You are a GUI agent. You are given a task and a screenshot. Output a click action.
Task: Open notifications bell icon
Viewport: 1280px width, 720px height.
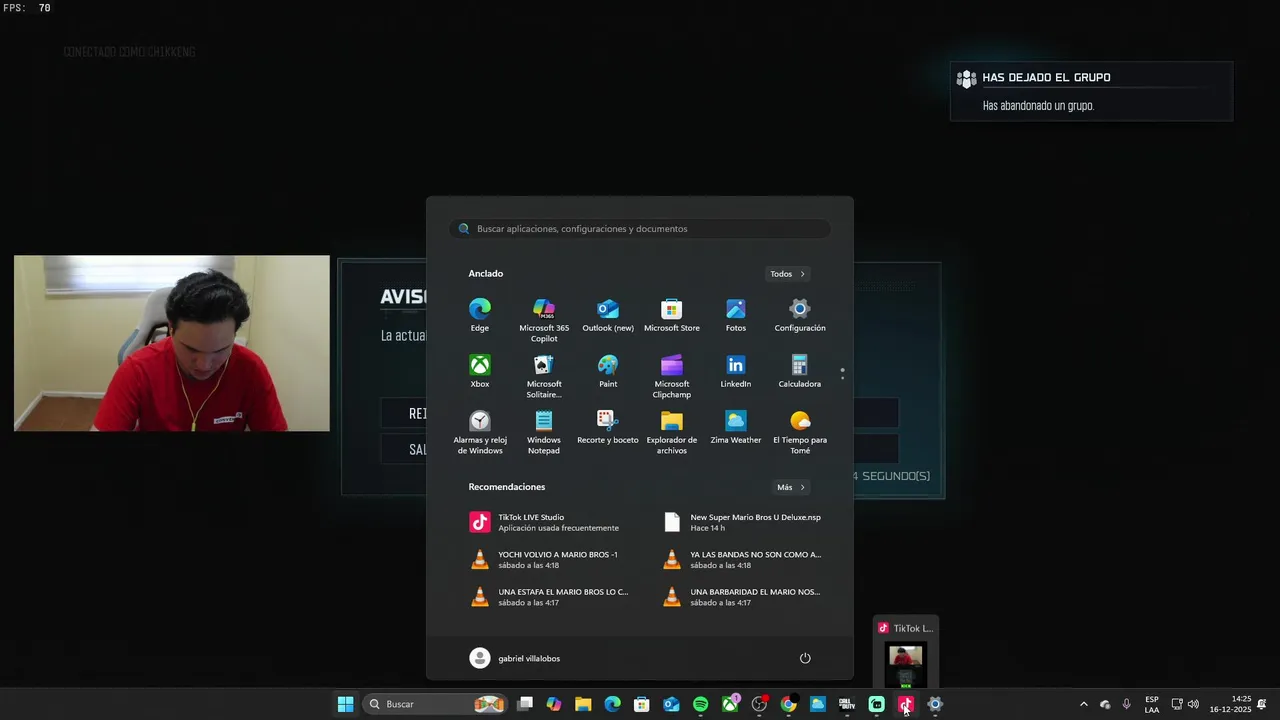point(1262,704)
